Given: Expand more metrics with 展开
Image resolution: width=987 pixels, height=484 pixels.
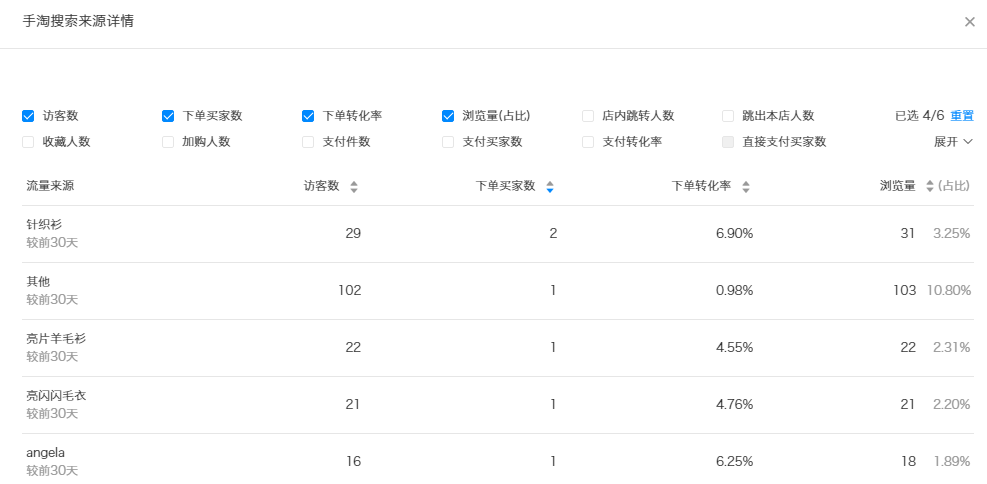Looking at the screenshot, I should pos(953,142).
